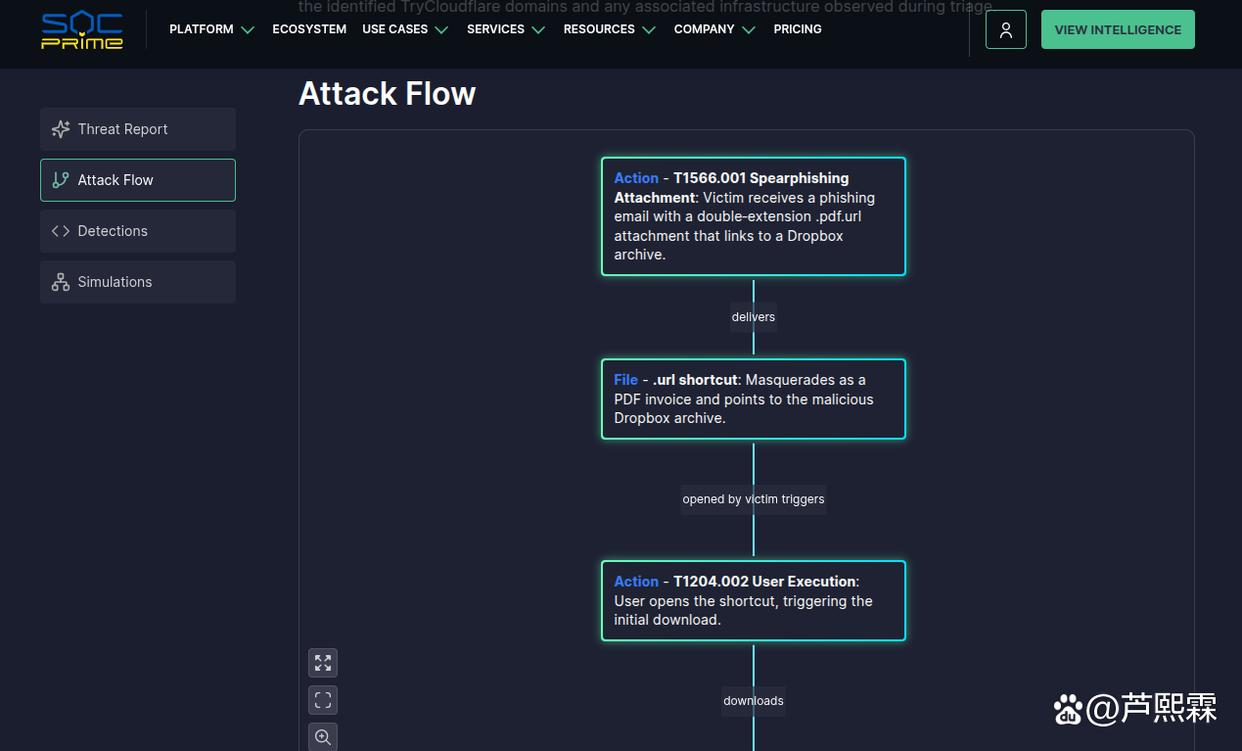Select the .url shortcut File node

[x=753, y=399]
